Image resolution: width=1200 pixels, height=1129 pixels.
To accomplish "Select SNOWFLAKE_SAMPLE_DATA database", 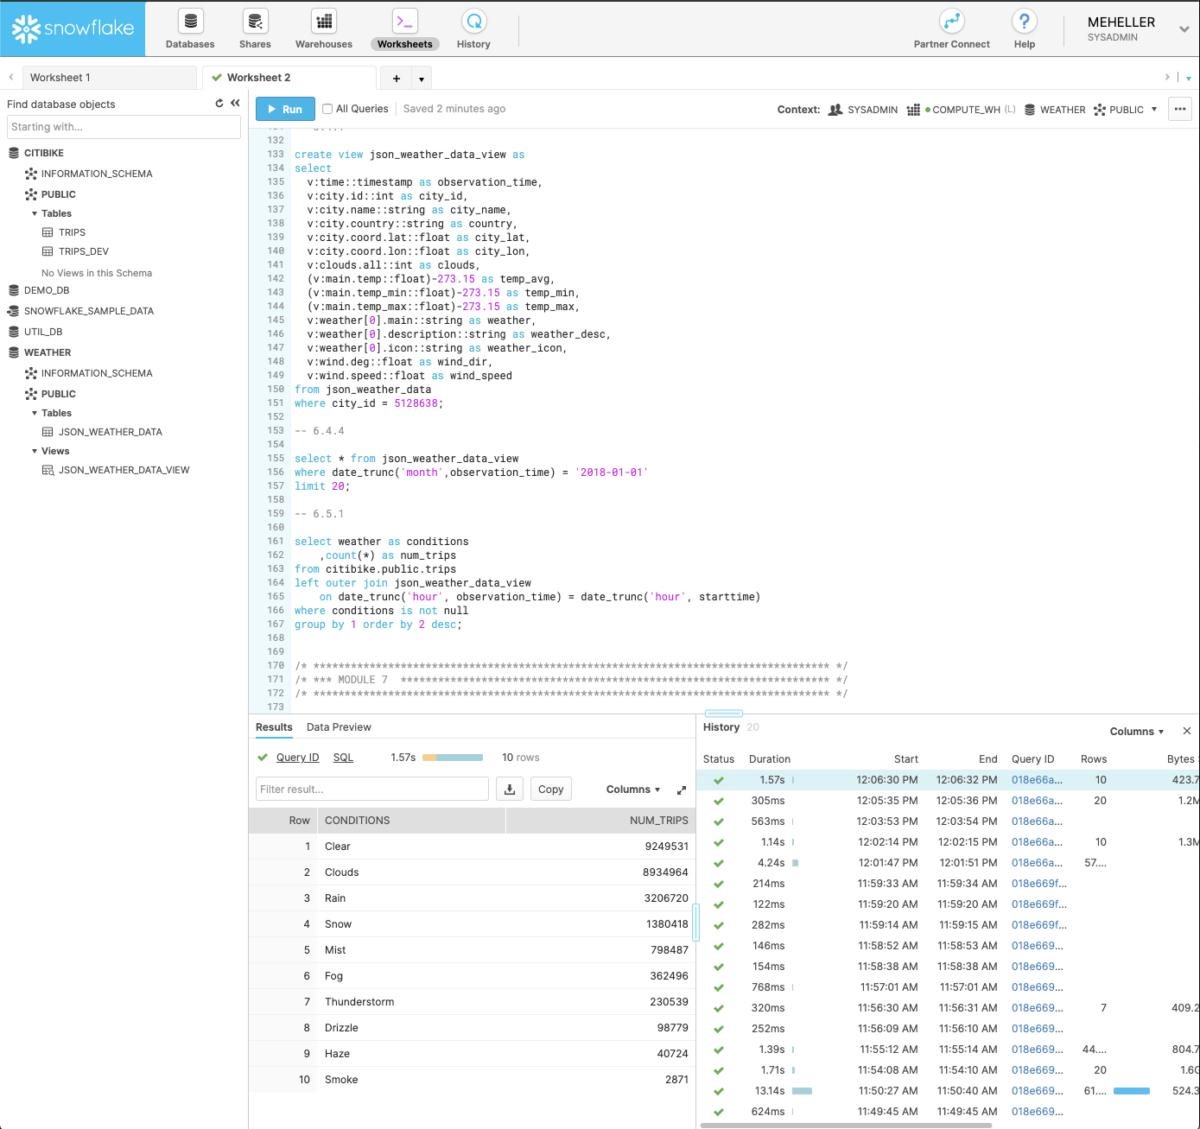I will click(89, 311).
